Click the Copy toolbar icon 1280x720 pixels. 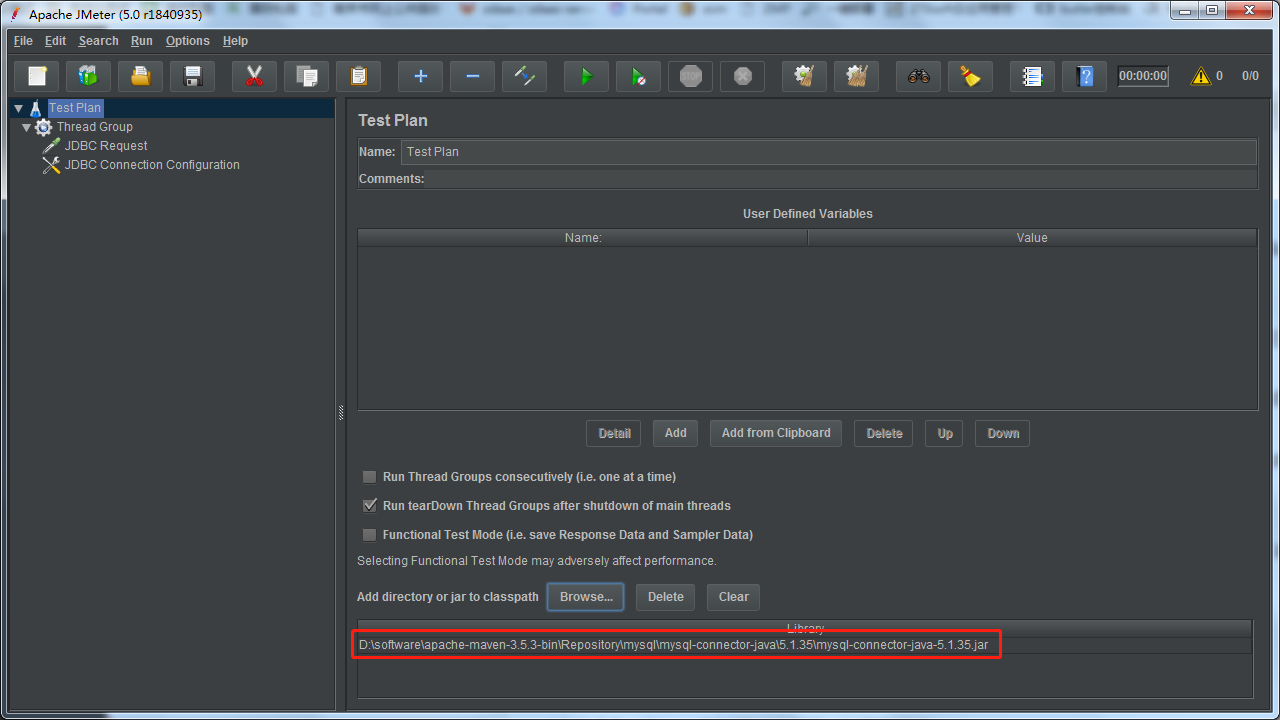(x=306, y=76)
